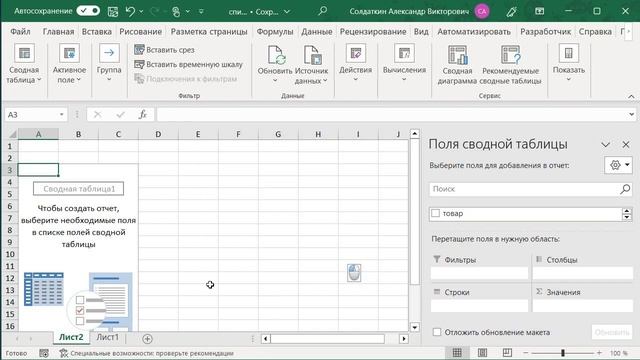Viewport: 640px width, 360px height.
Task: Check the товар field checkbox
Action: pos(436,213)
